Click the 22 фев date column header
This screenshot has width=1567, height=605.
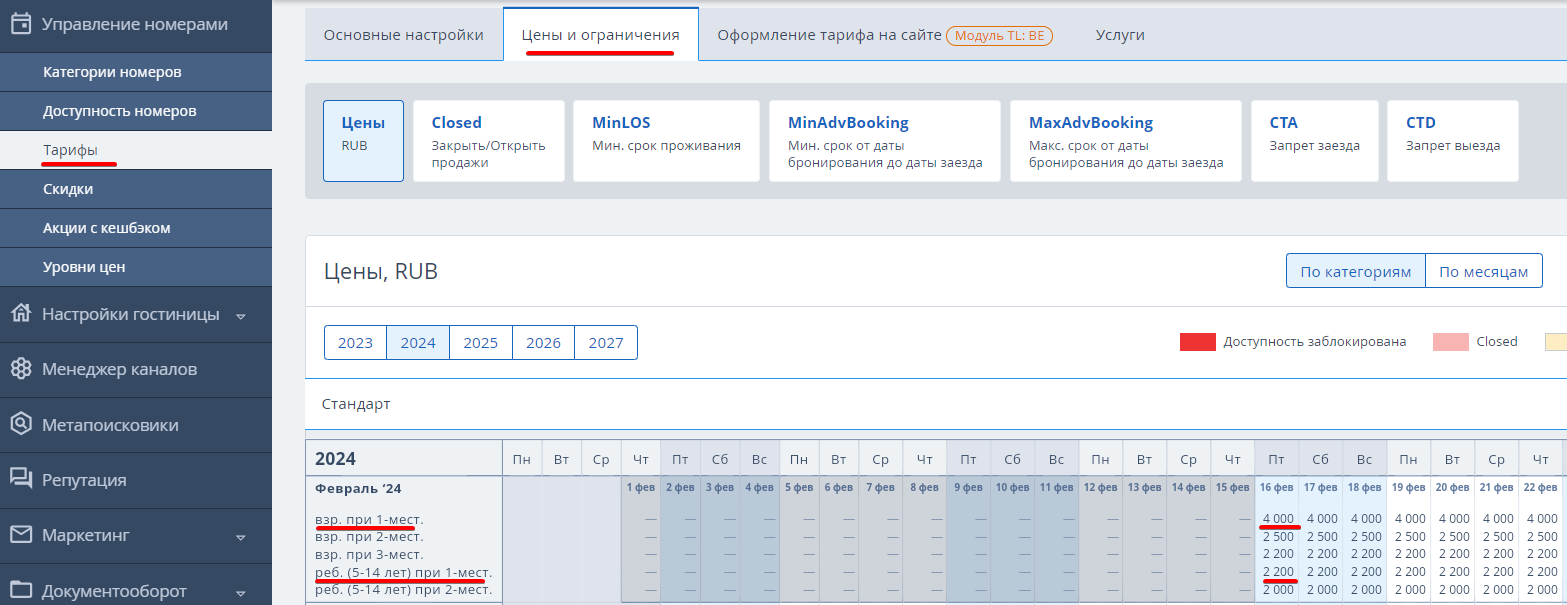pyautogui.click(x=1541, y=487)
